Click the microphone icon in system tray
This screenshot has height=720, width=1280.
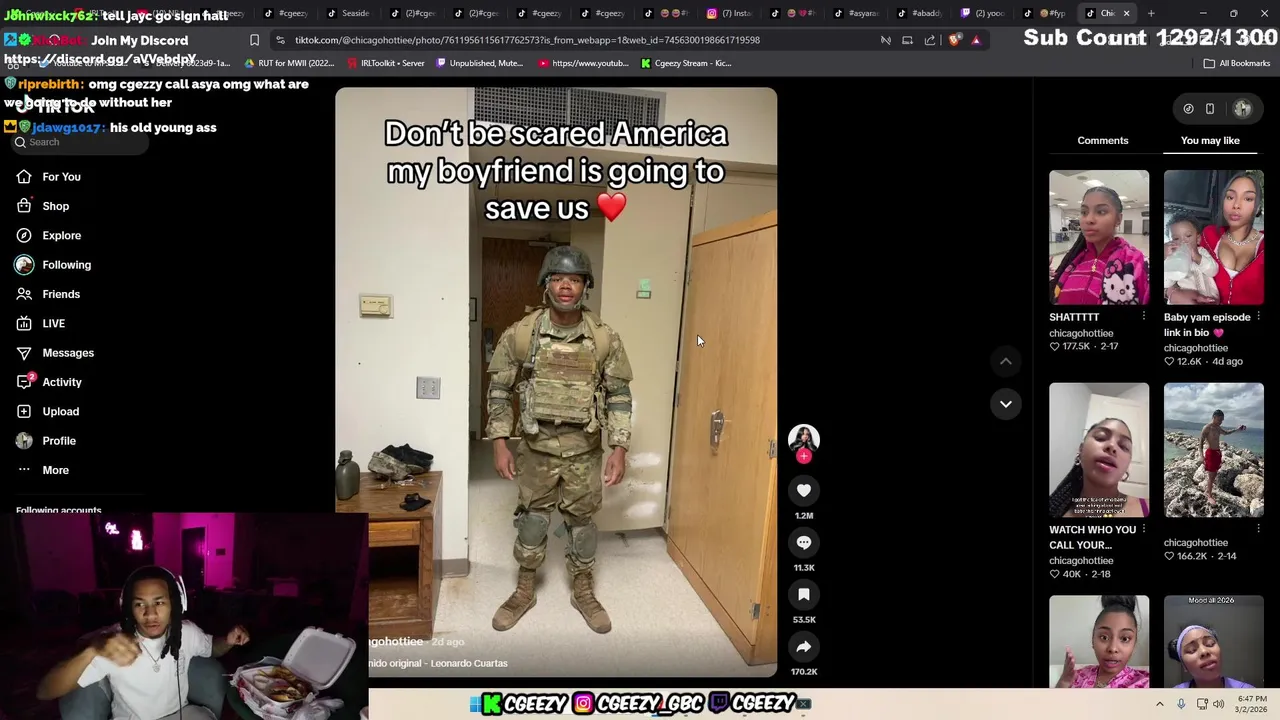[1181, 704]
